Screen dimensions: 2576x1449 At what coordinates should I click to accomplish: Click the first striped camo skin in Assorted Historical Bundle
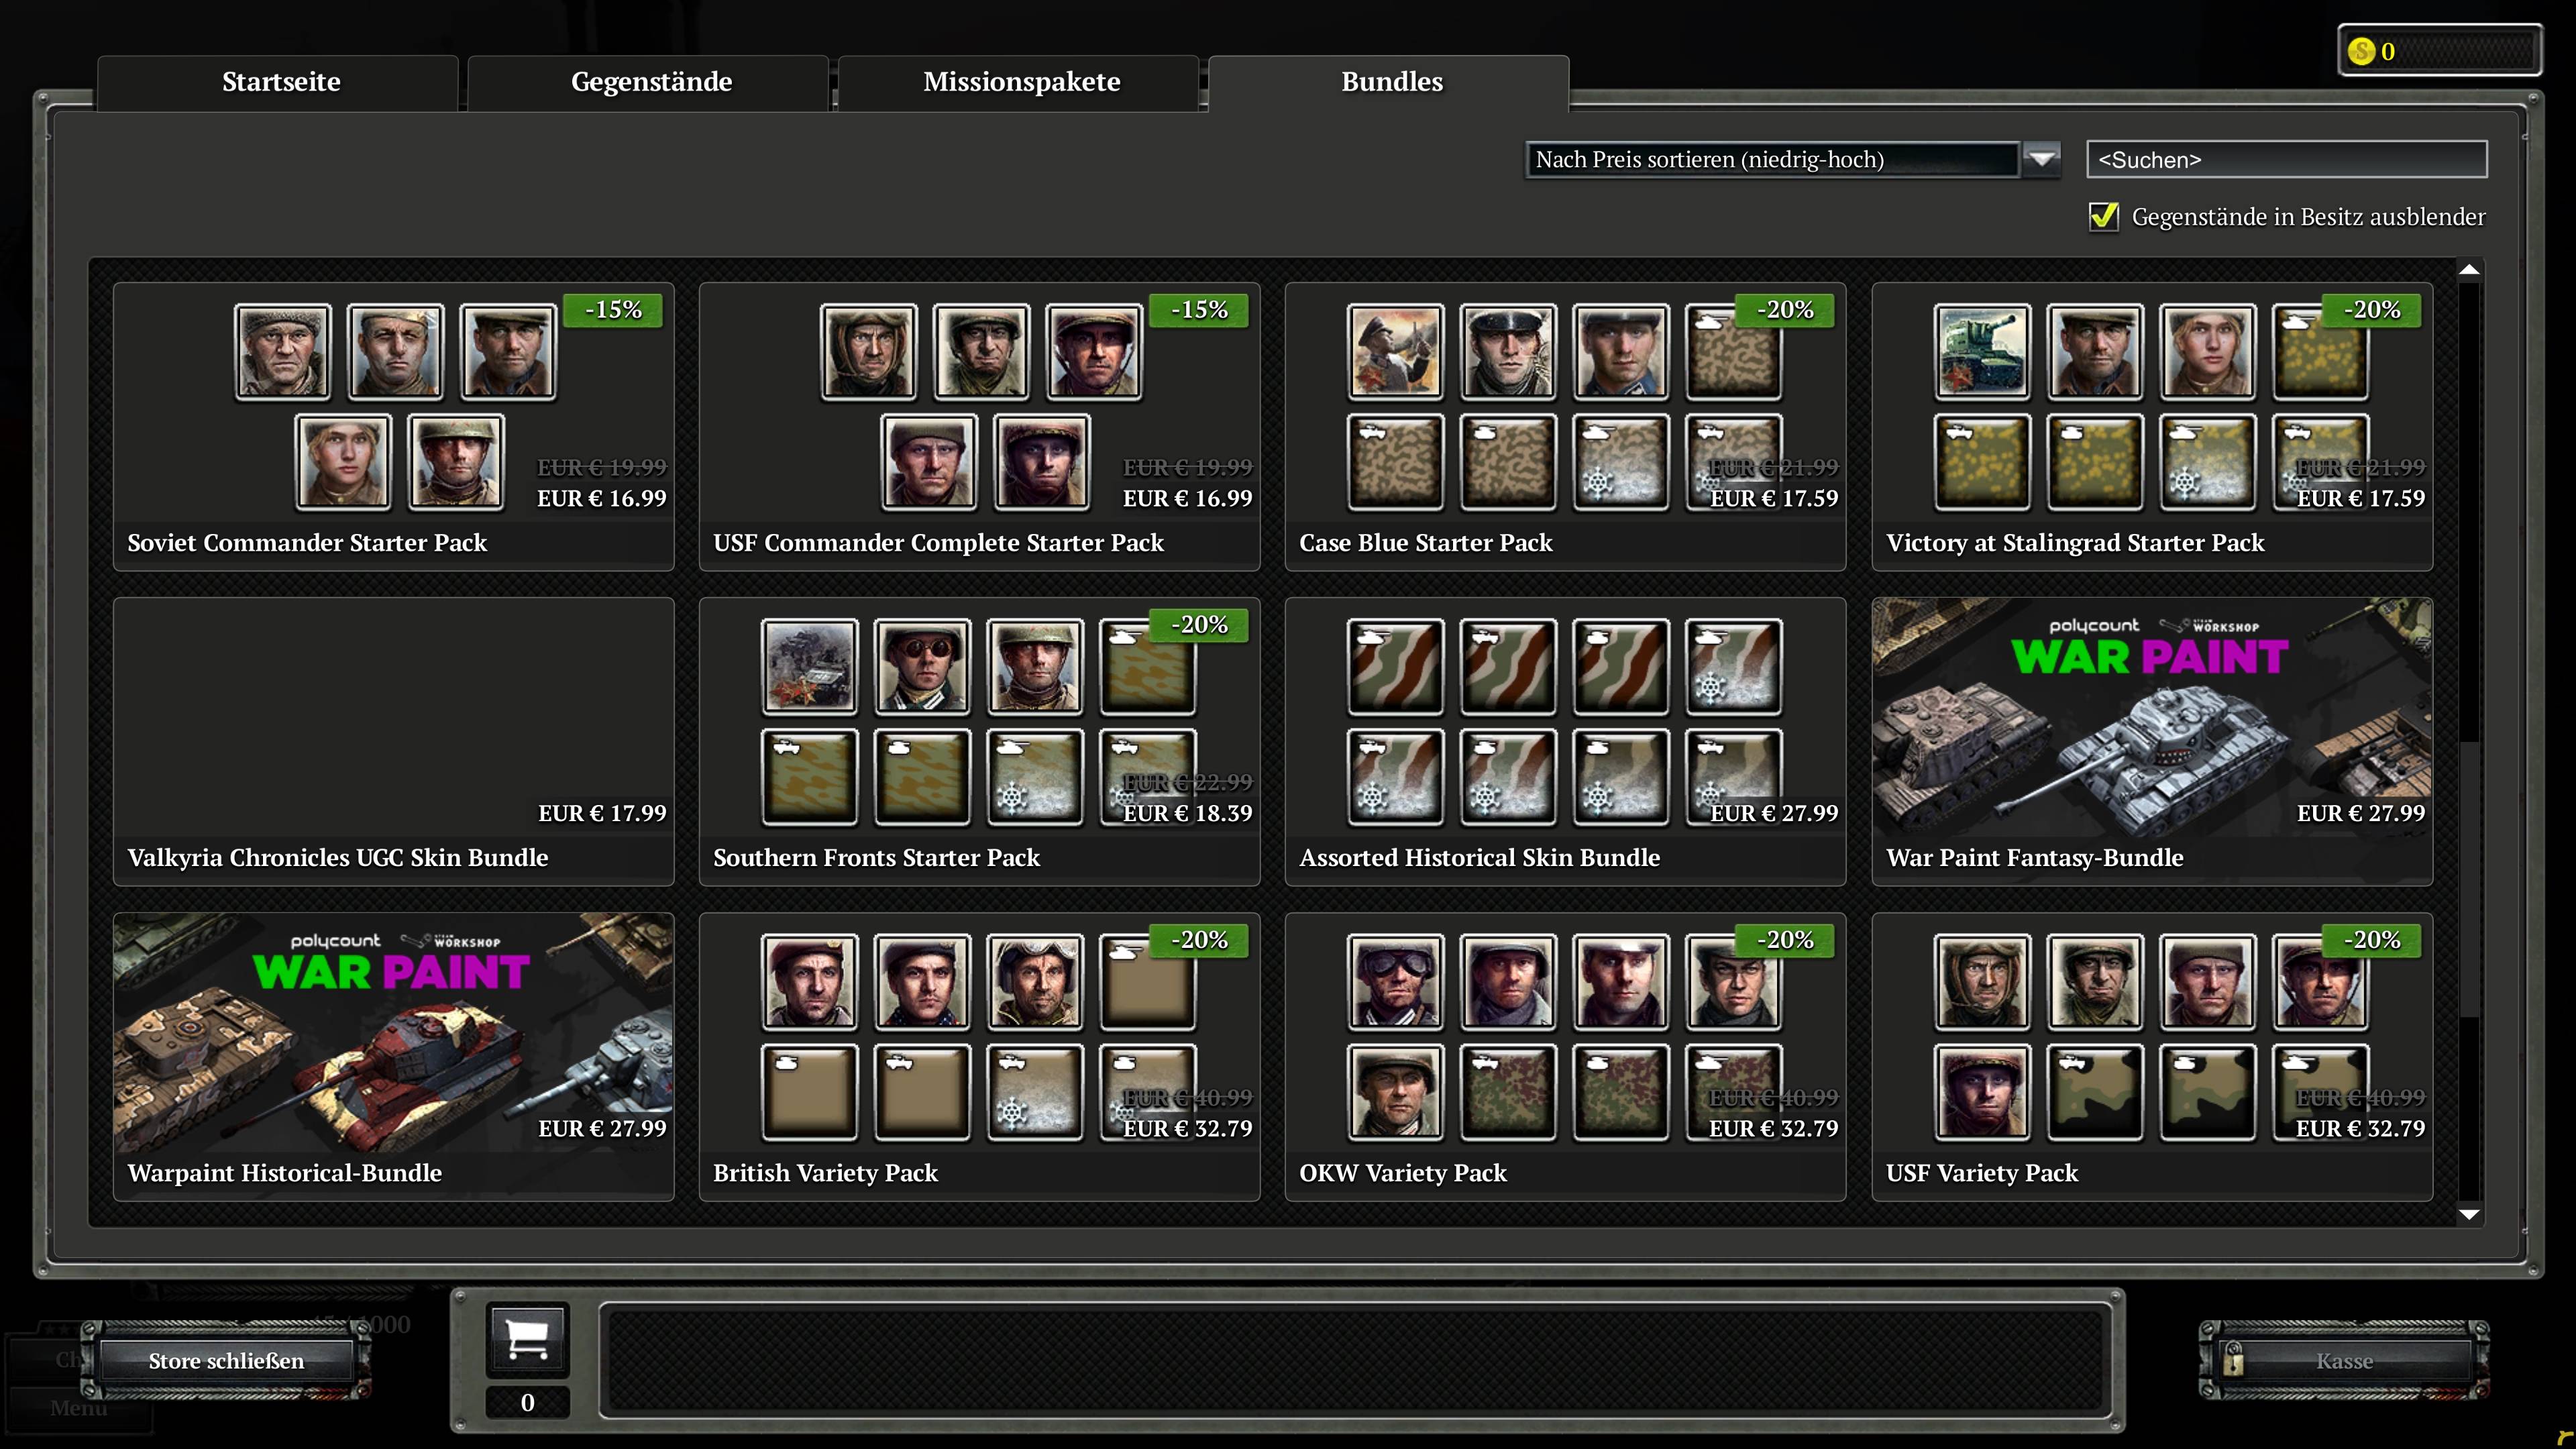[x=1395, y=667]
